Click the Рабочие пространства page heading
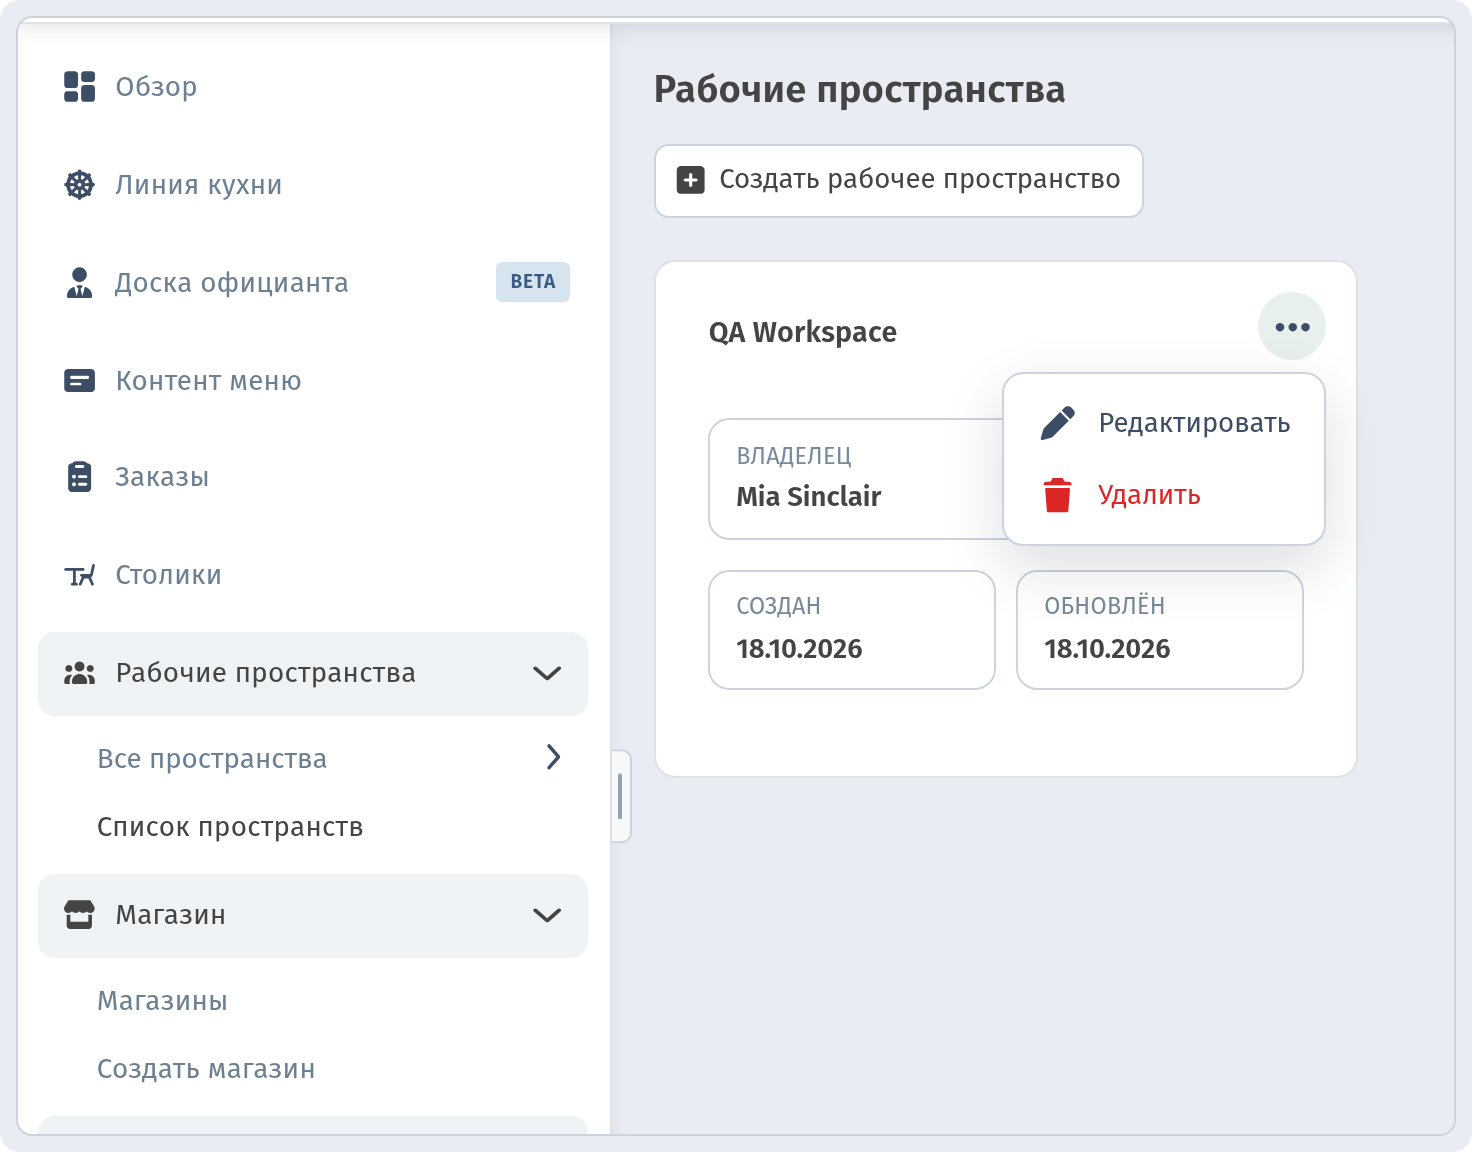 [x=860, y=90]
